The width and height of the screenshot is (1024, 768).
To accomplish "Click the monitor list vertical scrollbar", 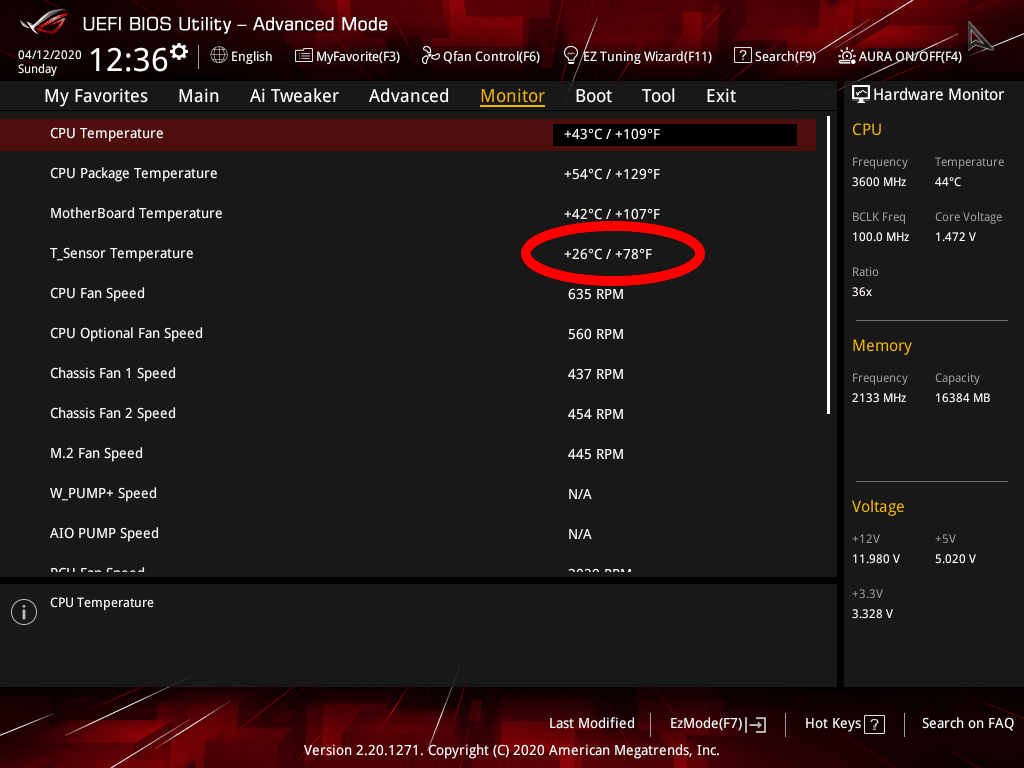I will [x=828, y=265].
